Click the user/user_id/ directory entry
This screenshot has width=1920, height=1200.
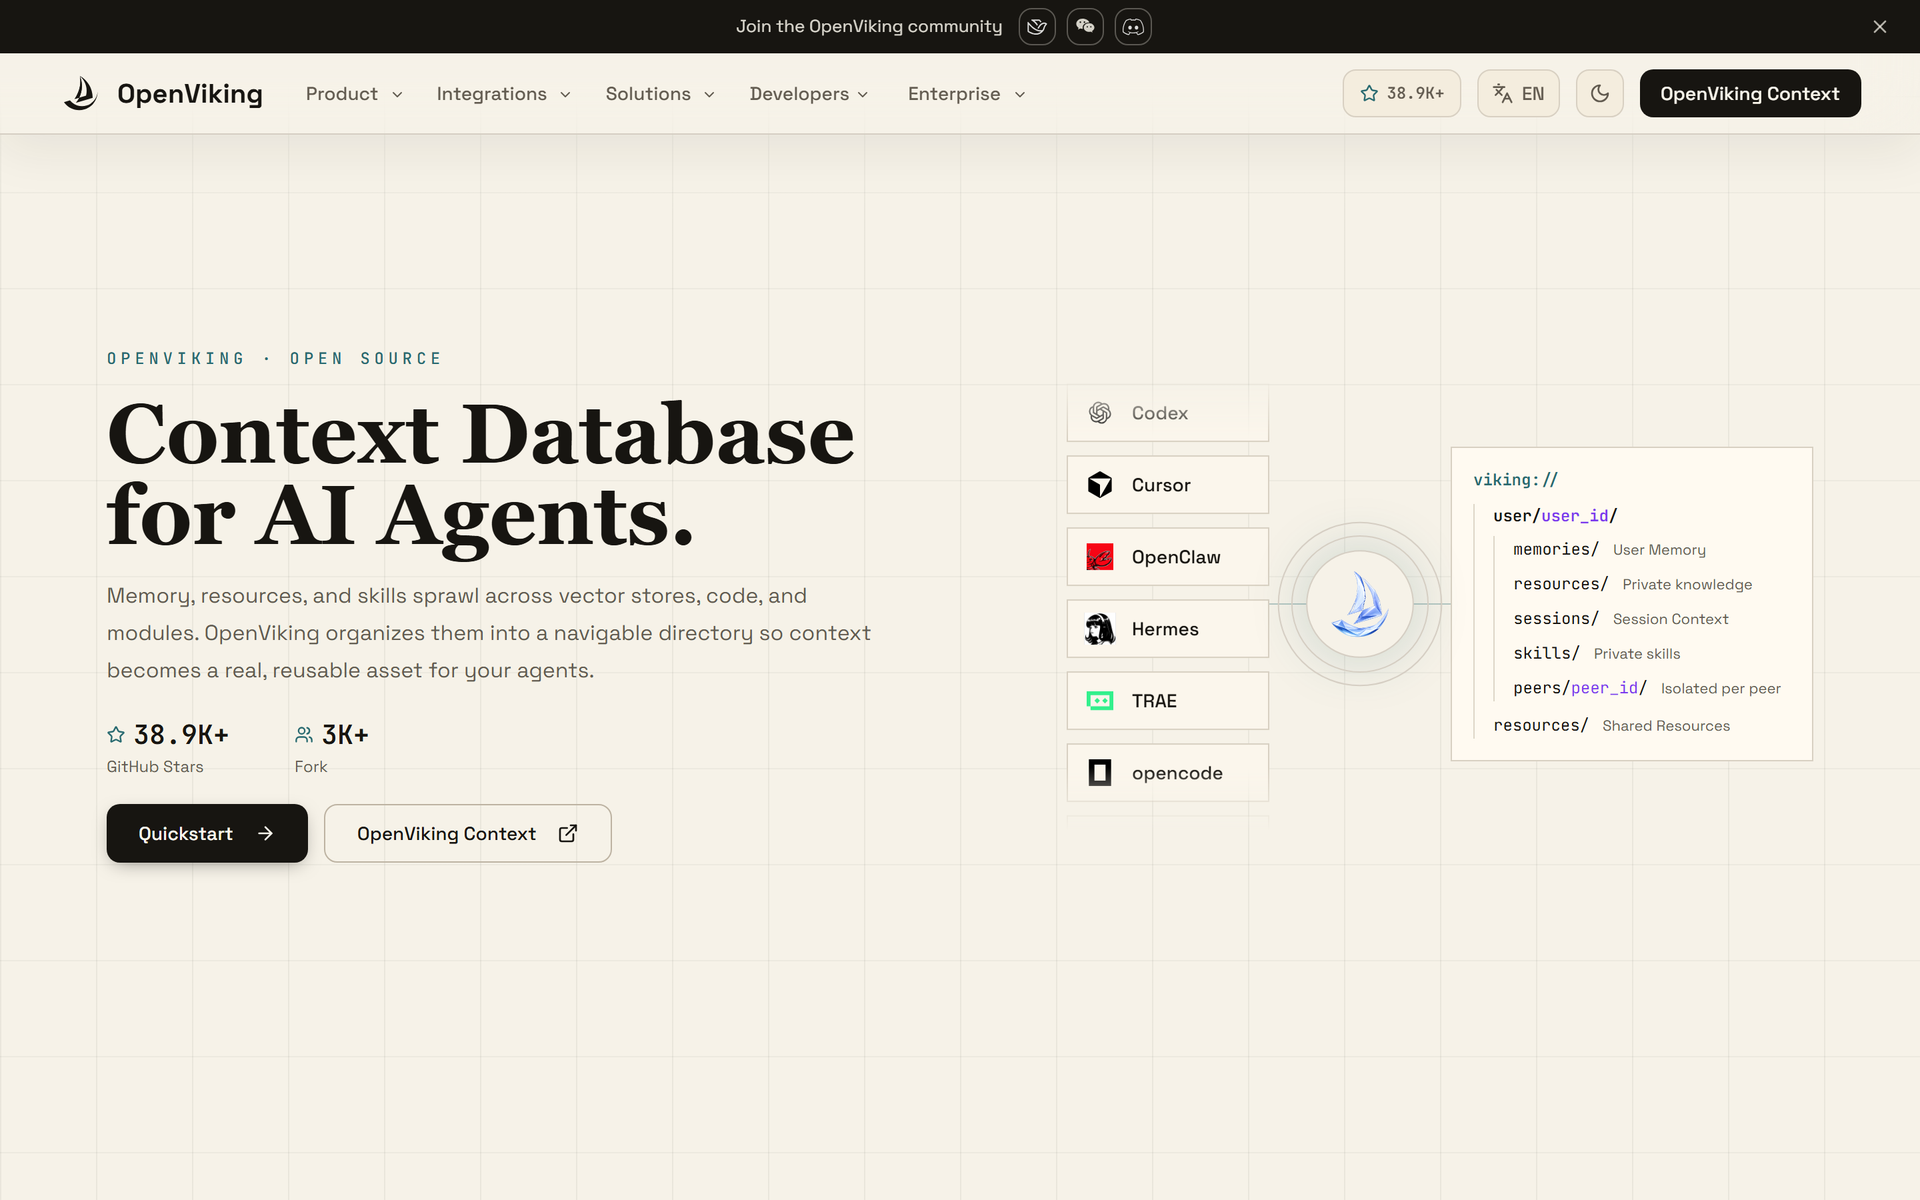1555,516
